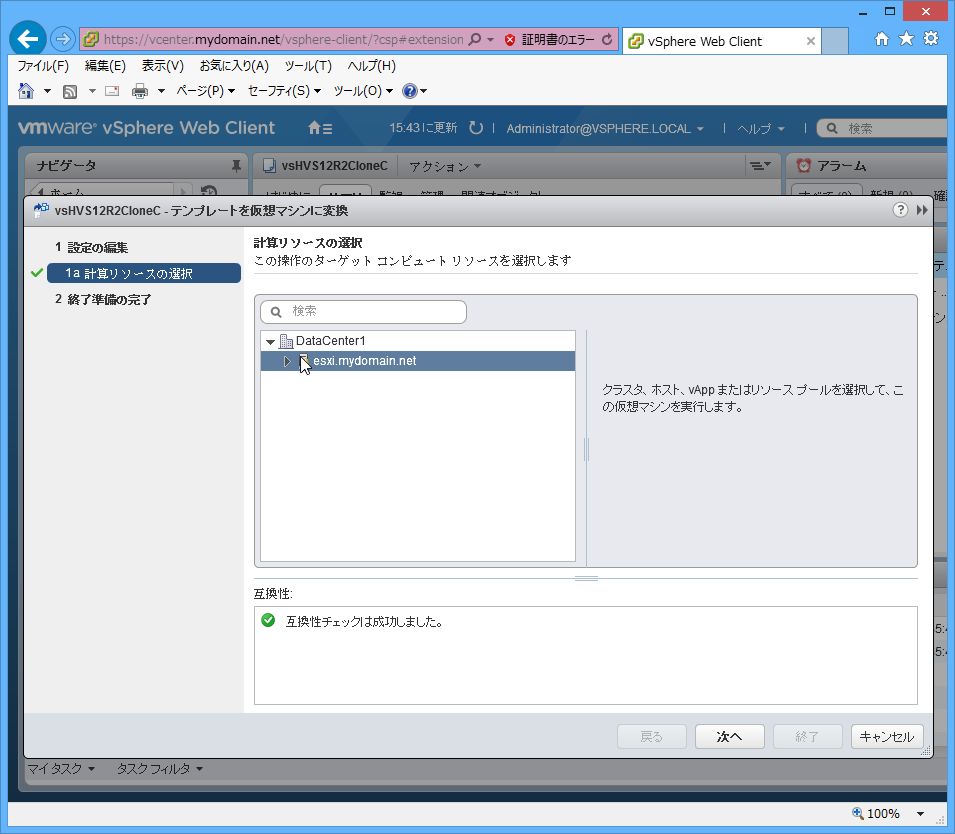Click the vSphere refresh icon next to 15:43

[476, 128]
